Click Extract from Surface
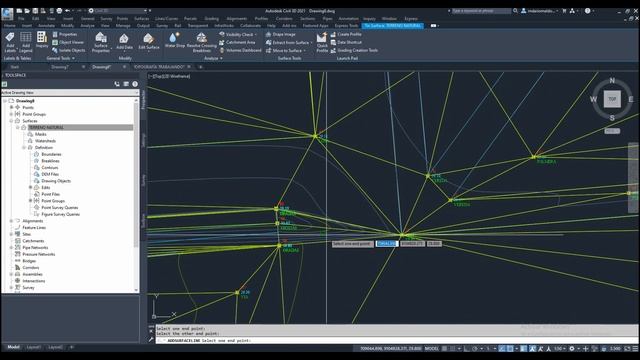 coord(289,42)
